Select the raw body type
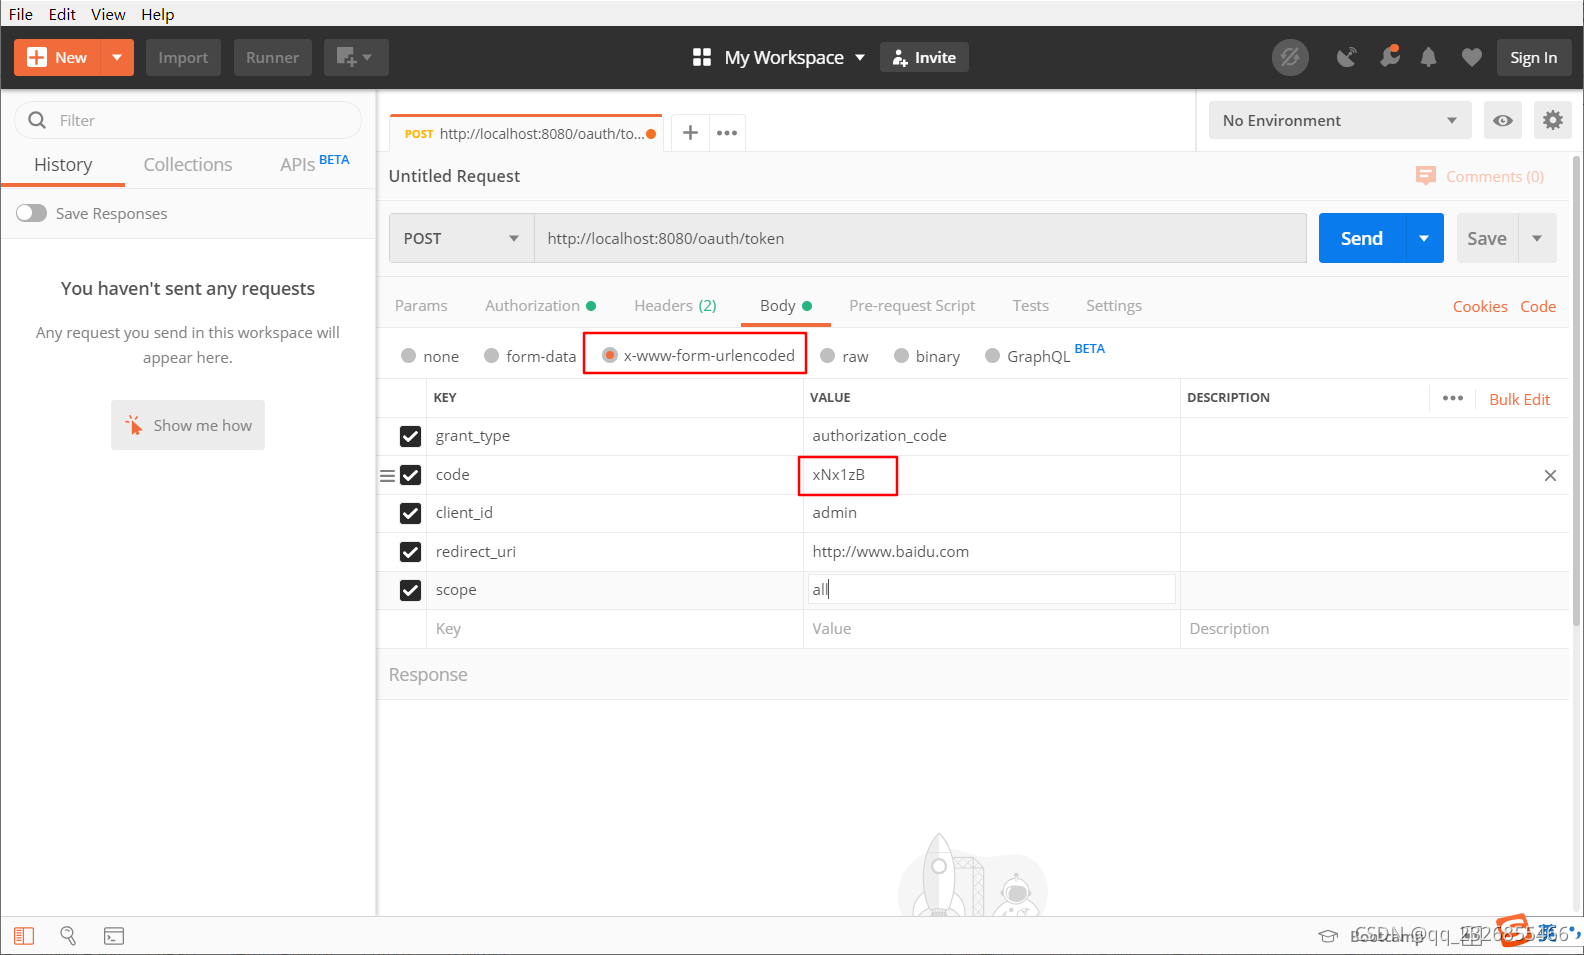This screenshot has height=955, width=1584. tap(828, 356)
